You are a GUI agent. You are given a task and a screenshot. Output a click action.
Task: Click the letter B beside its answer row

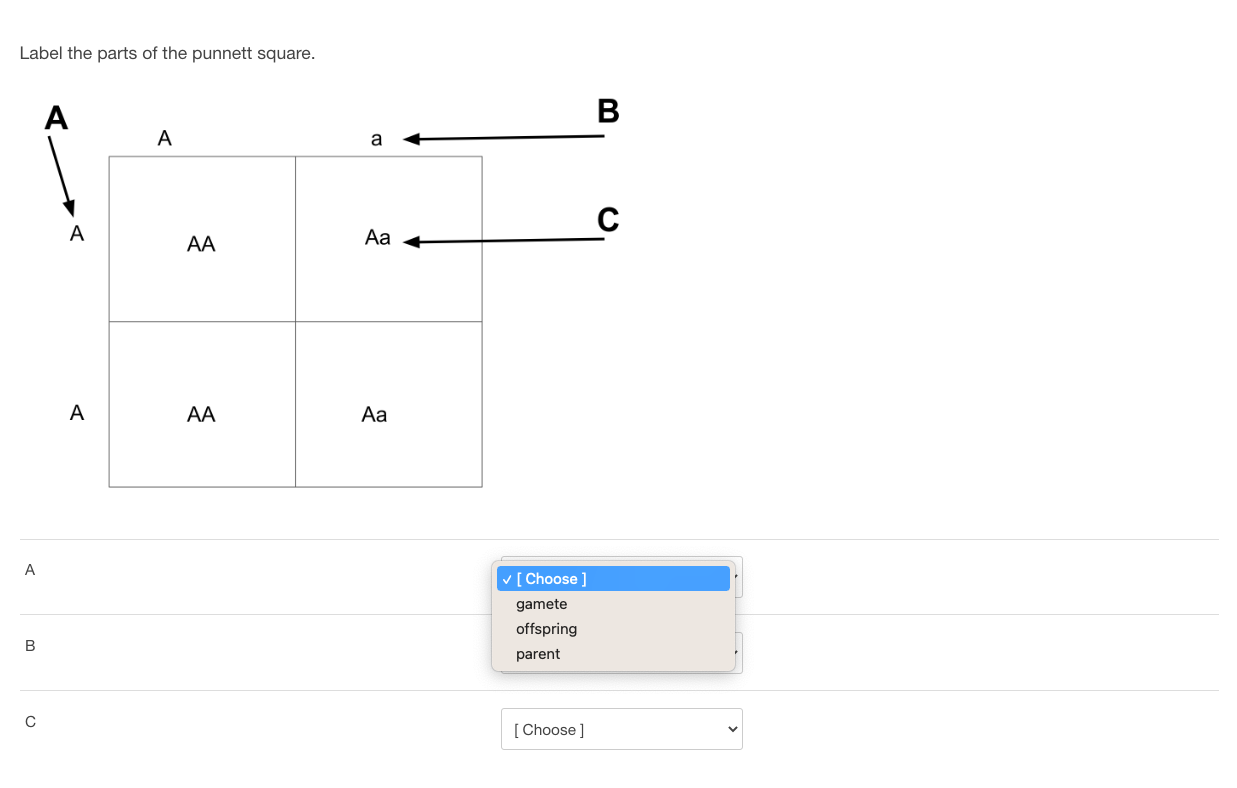30,645
